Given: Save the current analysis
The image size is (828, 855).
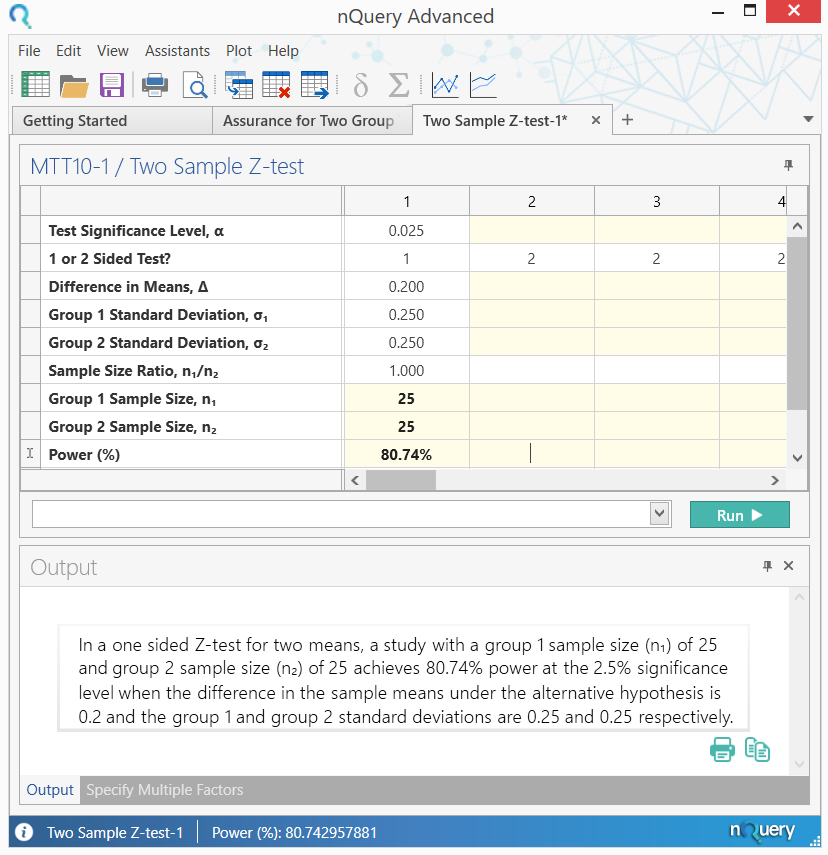Looking at the screenshot, I should pos(112,85).
